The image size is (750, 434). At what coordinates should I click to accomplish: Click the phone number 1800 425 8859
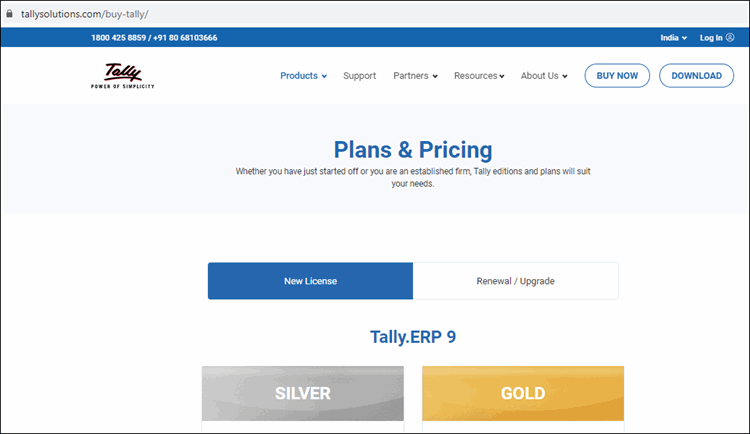(118, 38)
